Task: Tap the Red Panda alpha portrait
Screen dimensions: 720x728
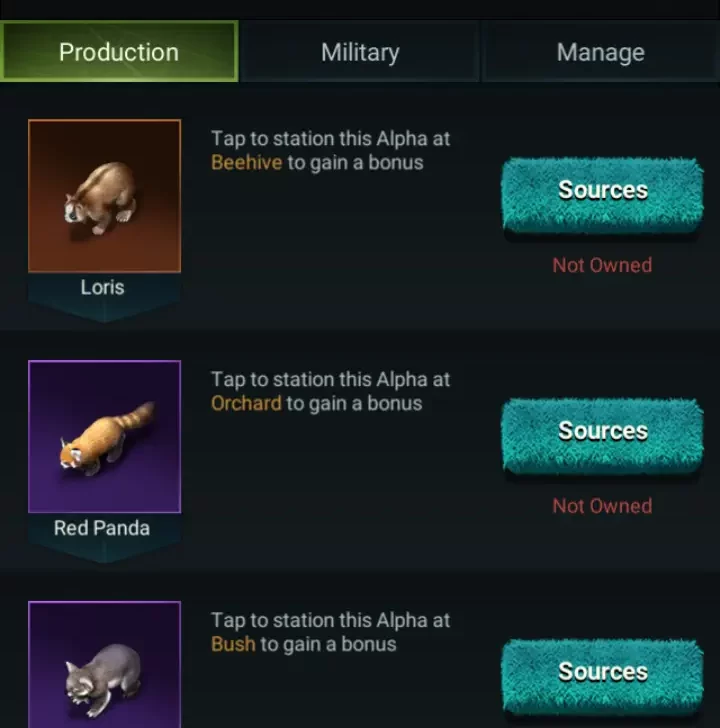Action: pyautogui.click(x=104, y=437)
